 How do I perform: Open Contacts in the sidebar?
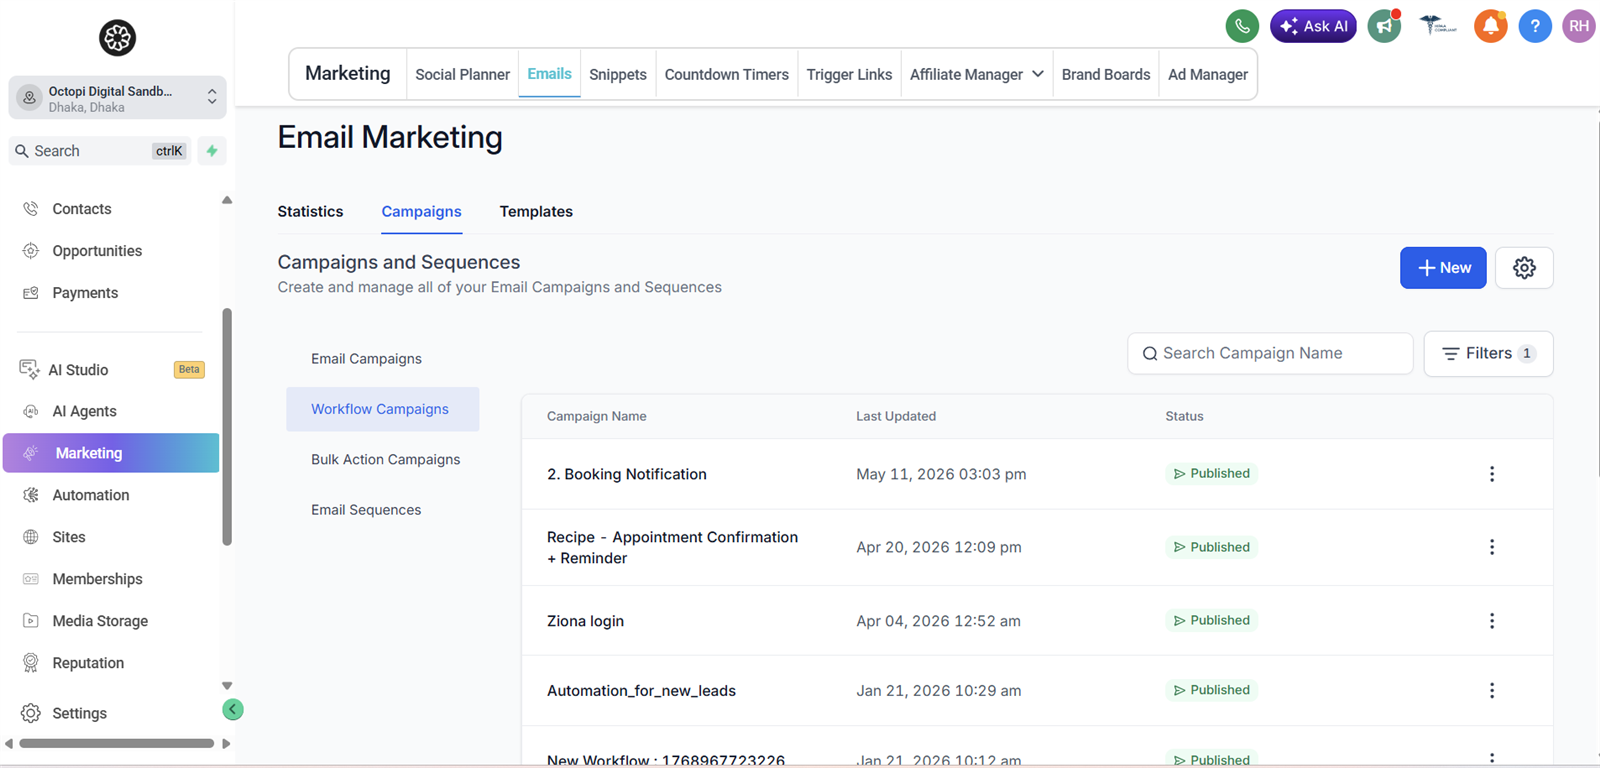point(82,209)
